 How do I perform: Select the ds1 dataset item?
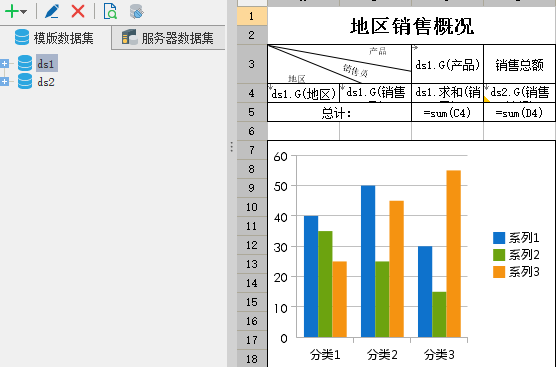pos(46,63)
